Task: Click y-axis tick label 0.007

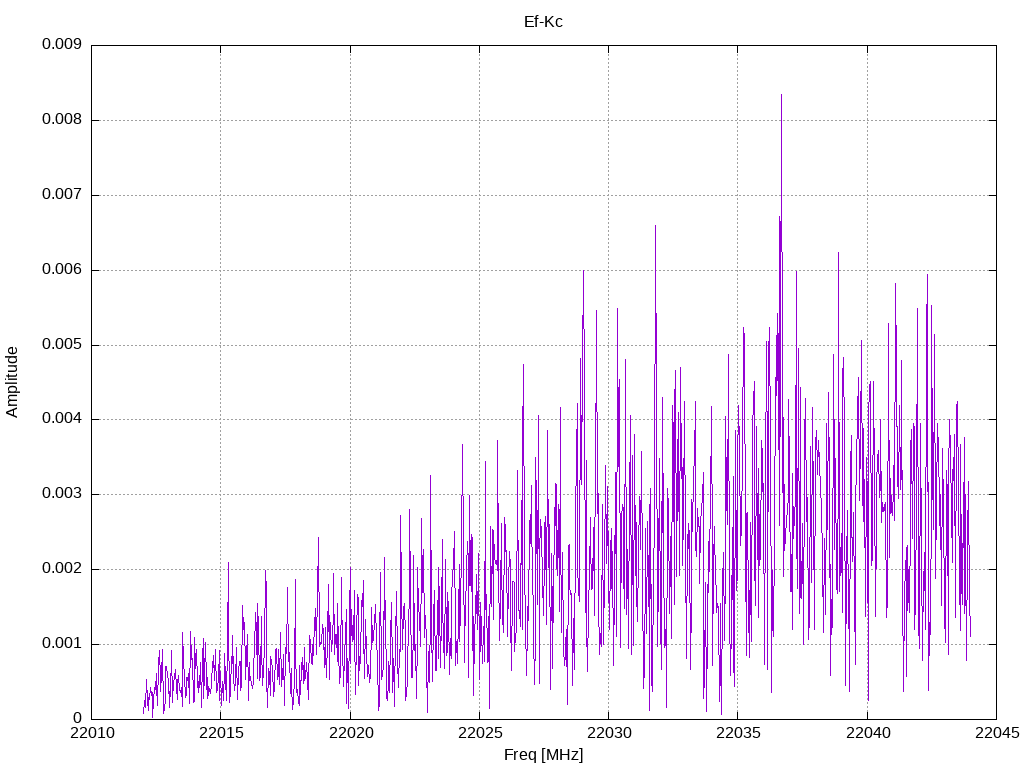Action: (x=62, y=195)
